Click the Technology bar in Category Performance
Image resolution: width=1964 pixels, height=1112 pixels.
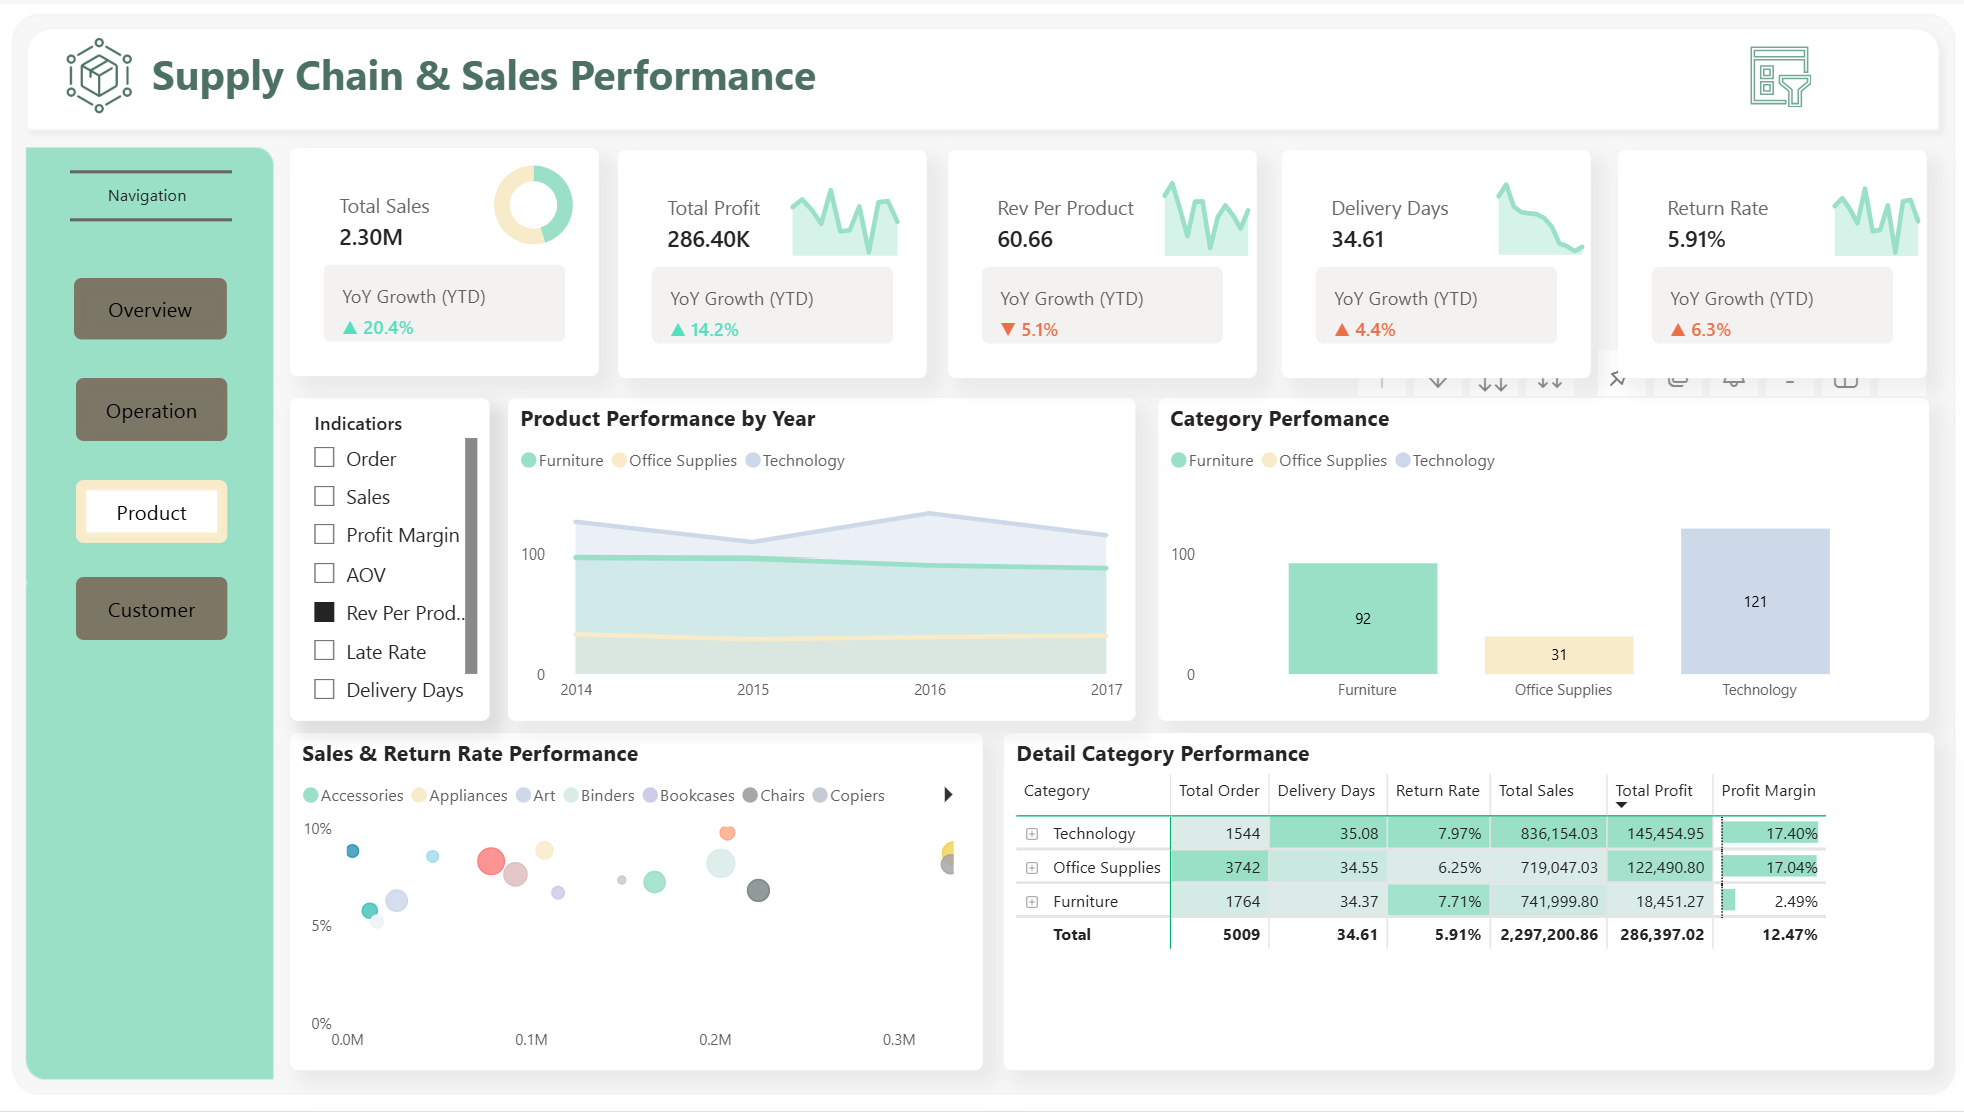1754,601
